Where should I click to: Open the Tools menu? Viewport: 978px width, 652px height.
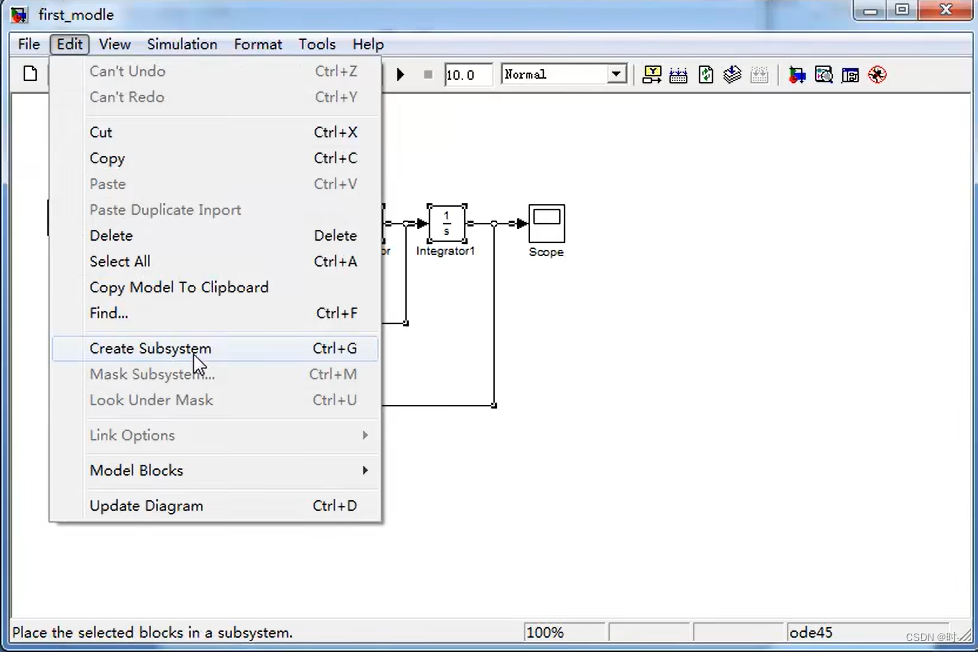coord(316,44)
